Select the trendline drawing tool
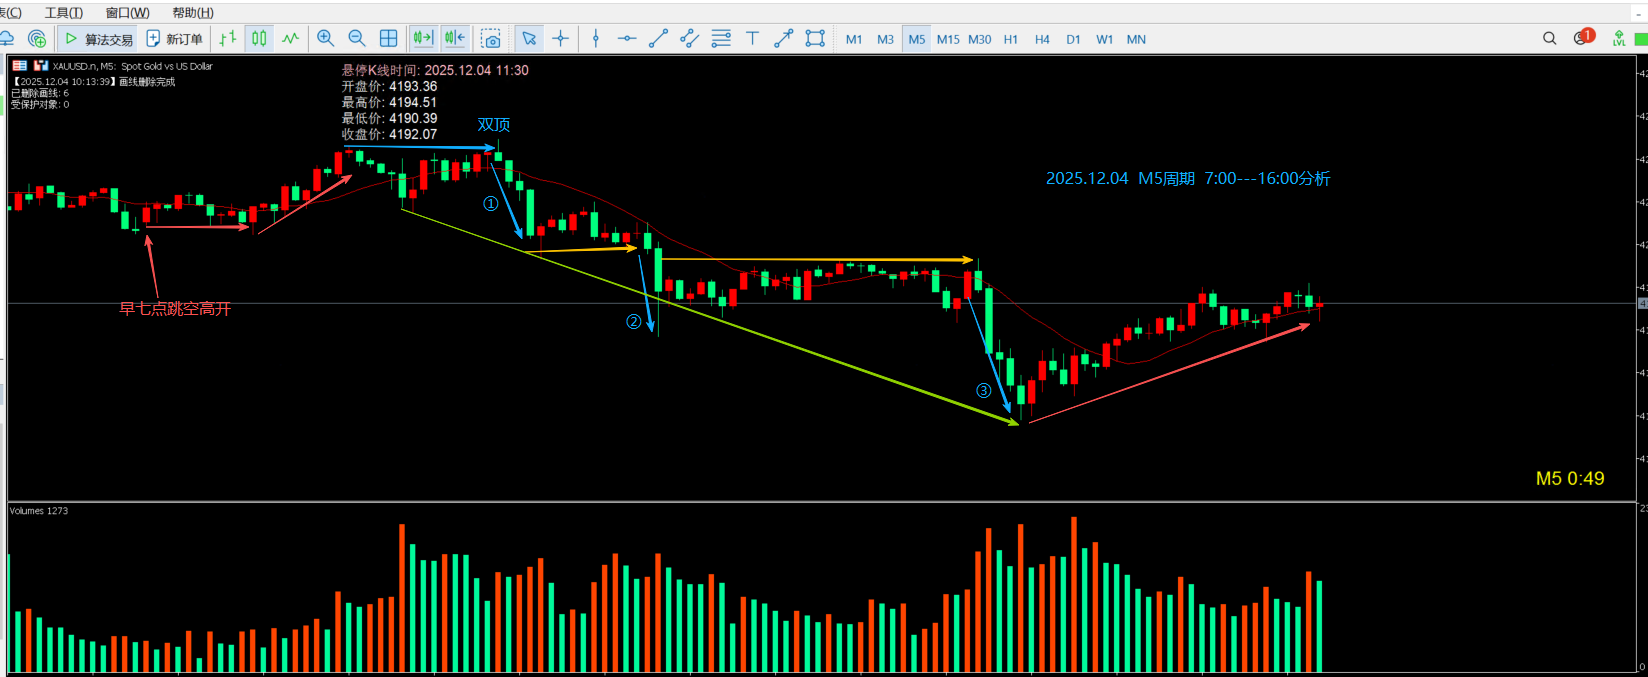Image resolution: width=1648 pixels, height=677 pixels. [658, 38]
